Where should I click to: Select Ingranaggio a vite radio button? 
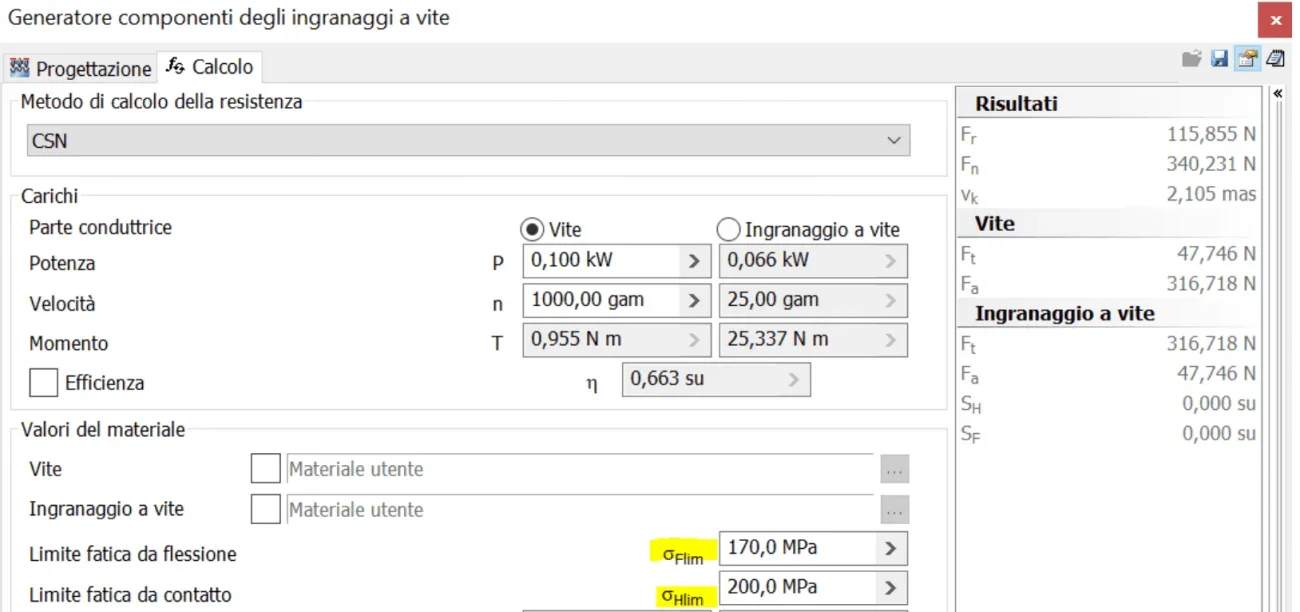[729, 229]
